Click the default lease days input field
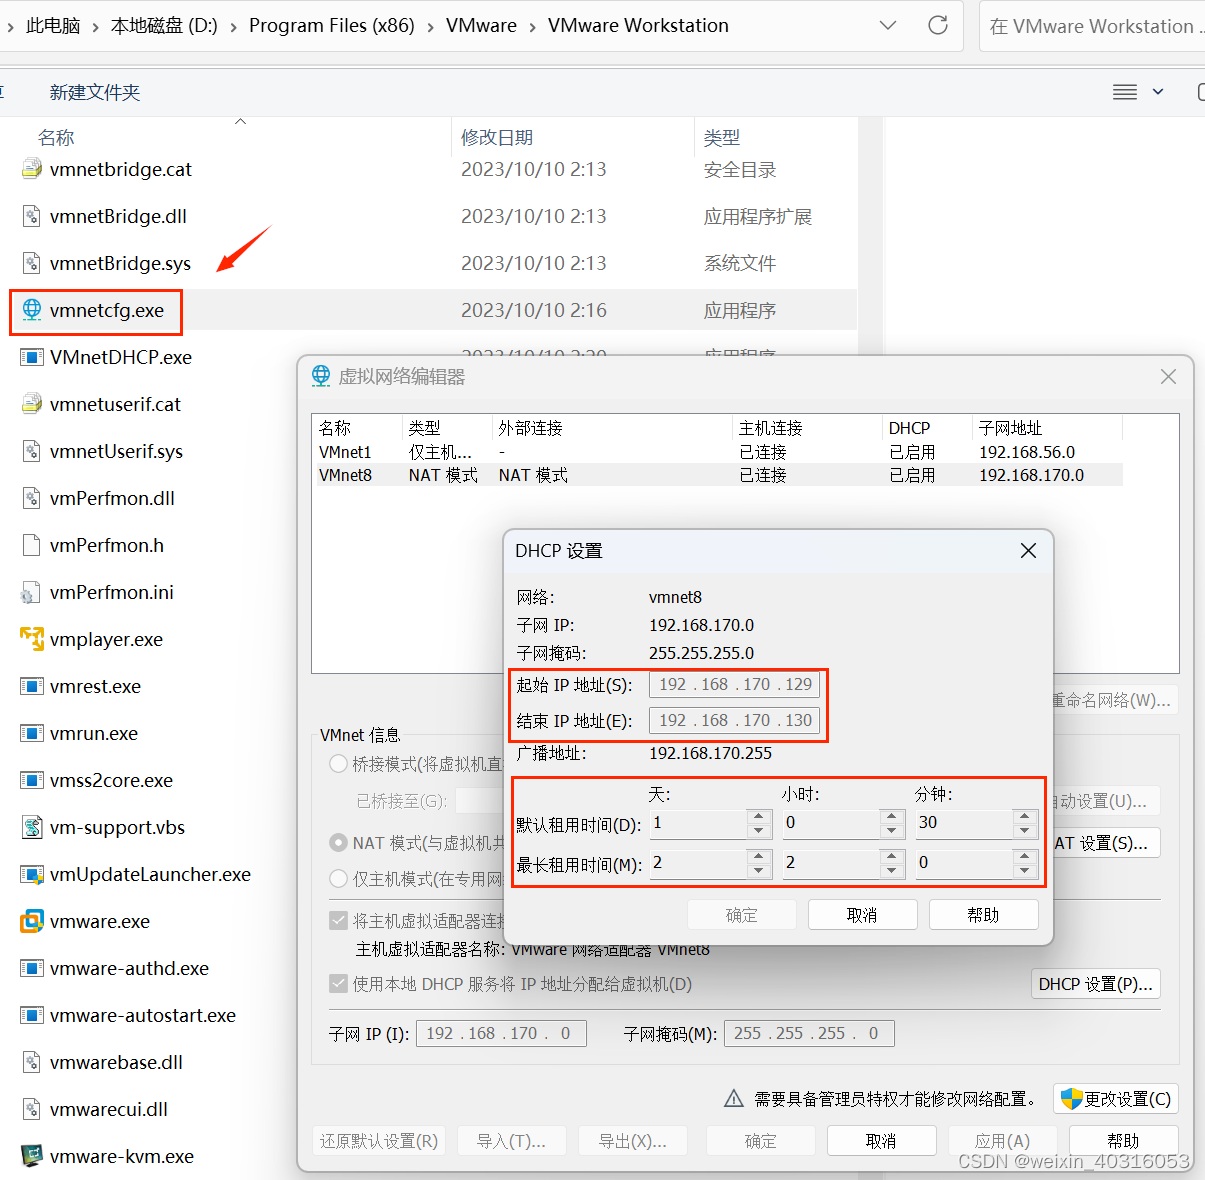Screen dimensions: 1205x1180 point(698,823)
